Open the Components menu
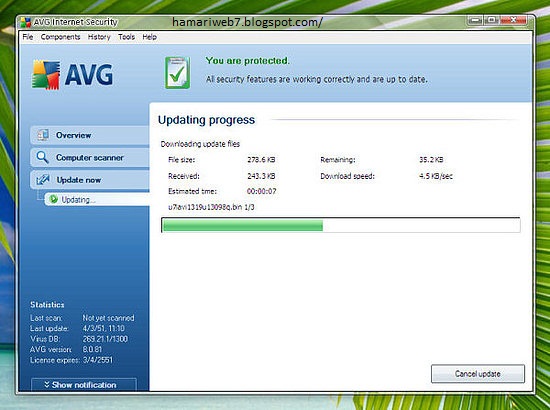 [x=60, y=37]
